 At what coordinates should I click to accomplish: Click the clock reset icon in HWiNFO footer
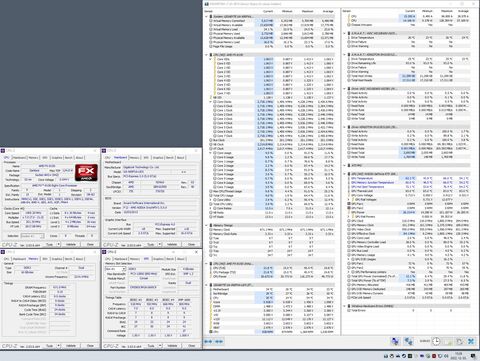click(436, 341)
